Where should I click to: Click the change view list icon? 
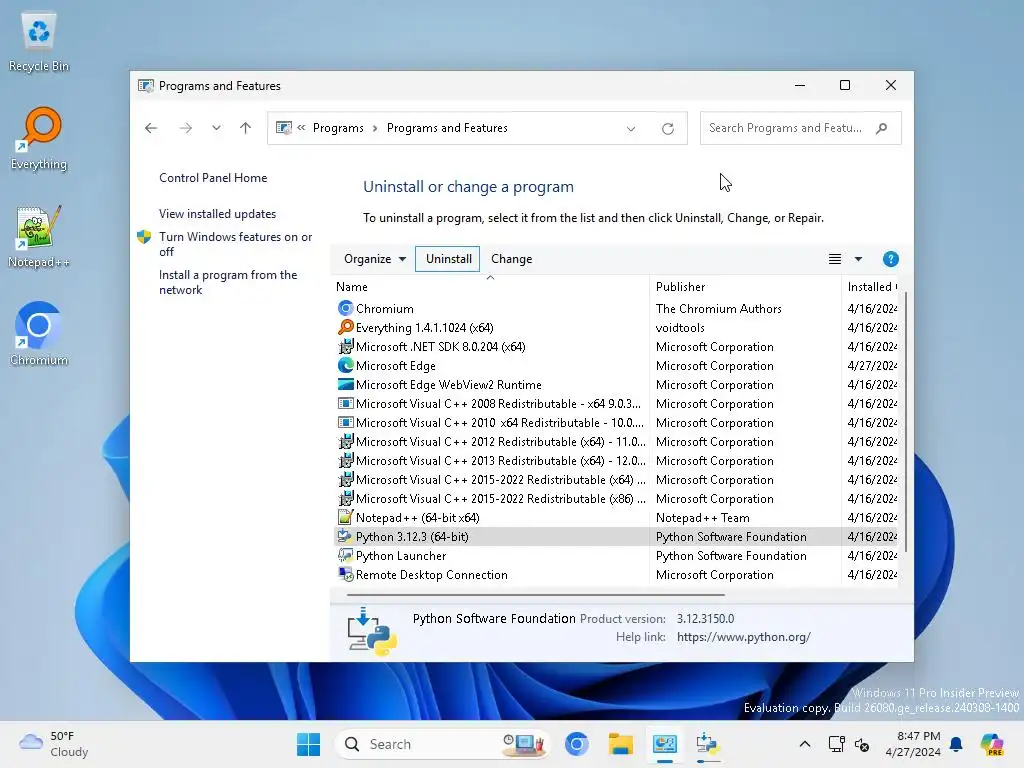point(835,259)
